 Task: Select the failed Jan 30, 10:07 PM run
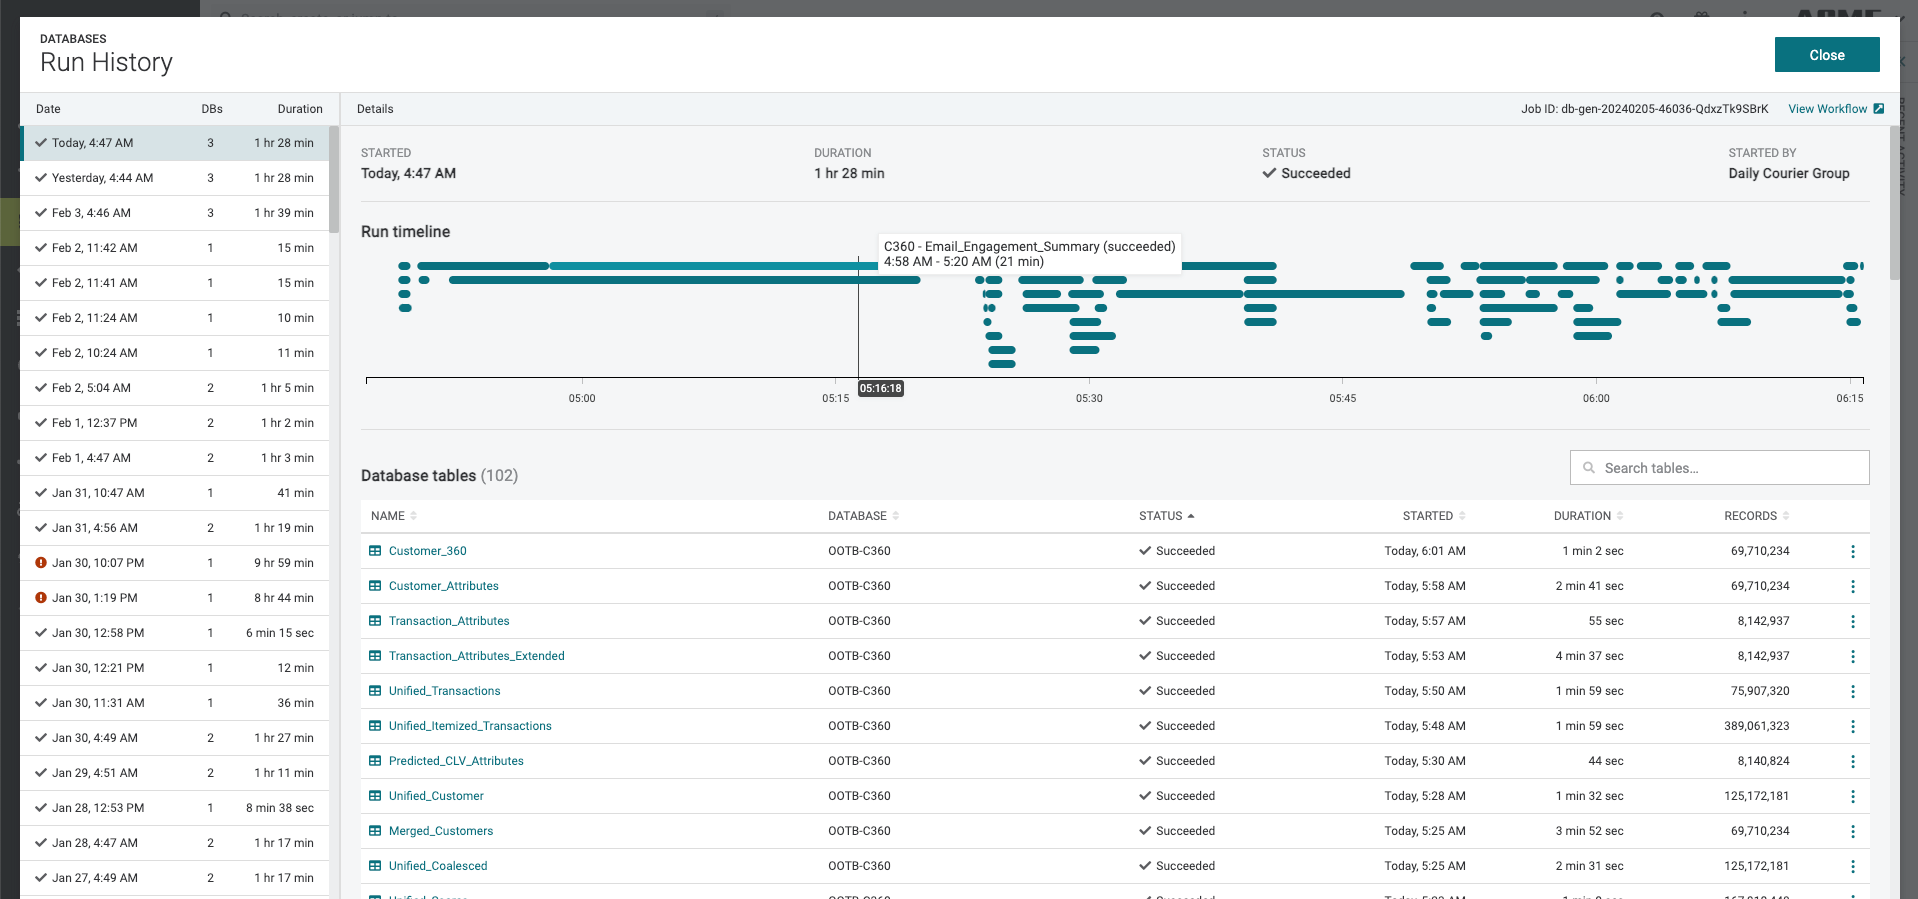(175, 563)
